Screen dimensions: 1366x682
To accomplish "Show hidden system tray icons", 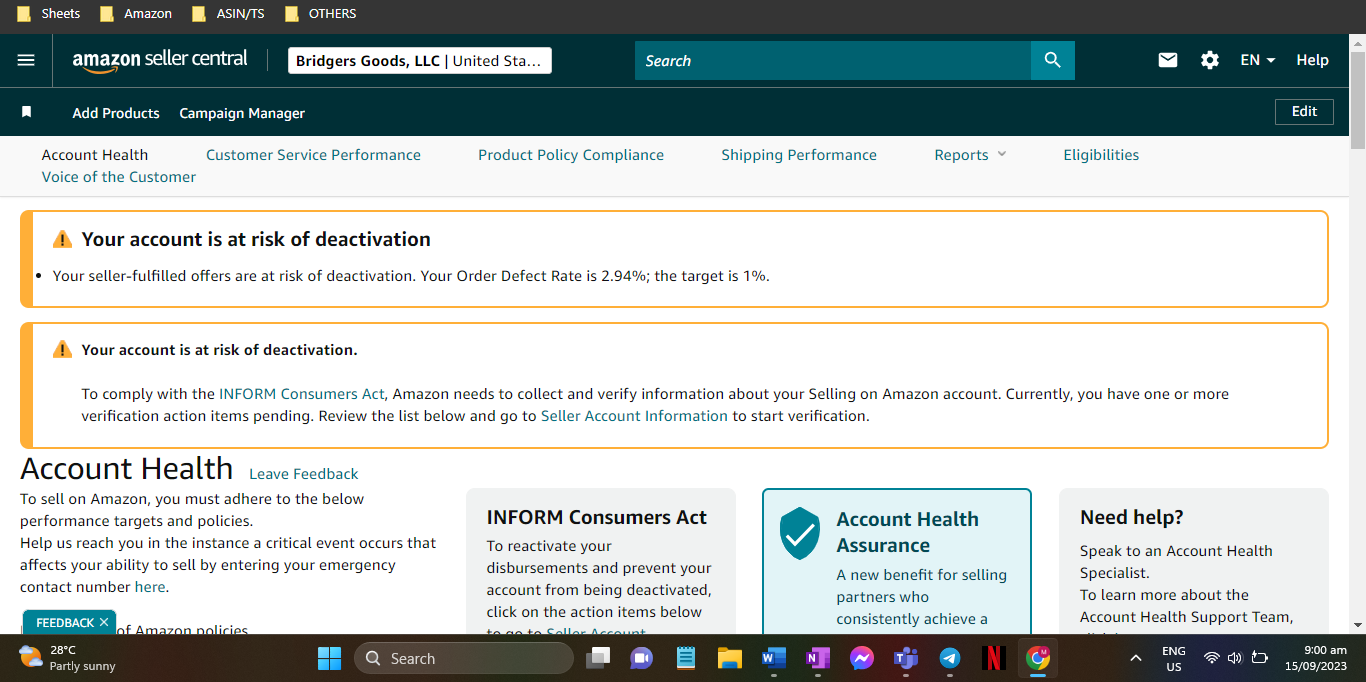I will pos(1136,658).
